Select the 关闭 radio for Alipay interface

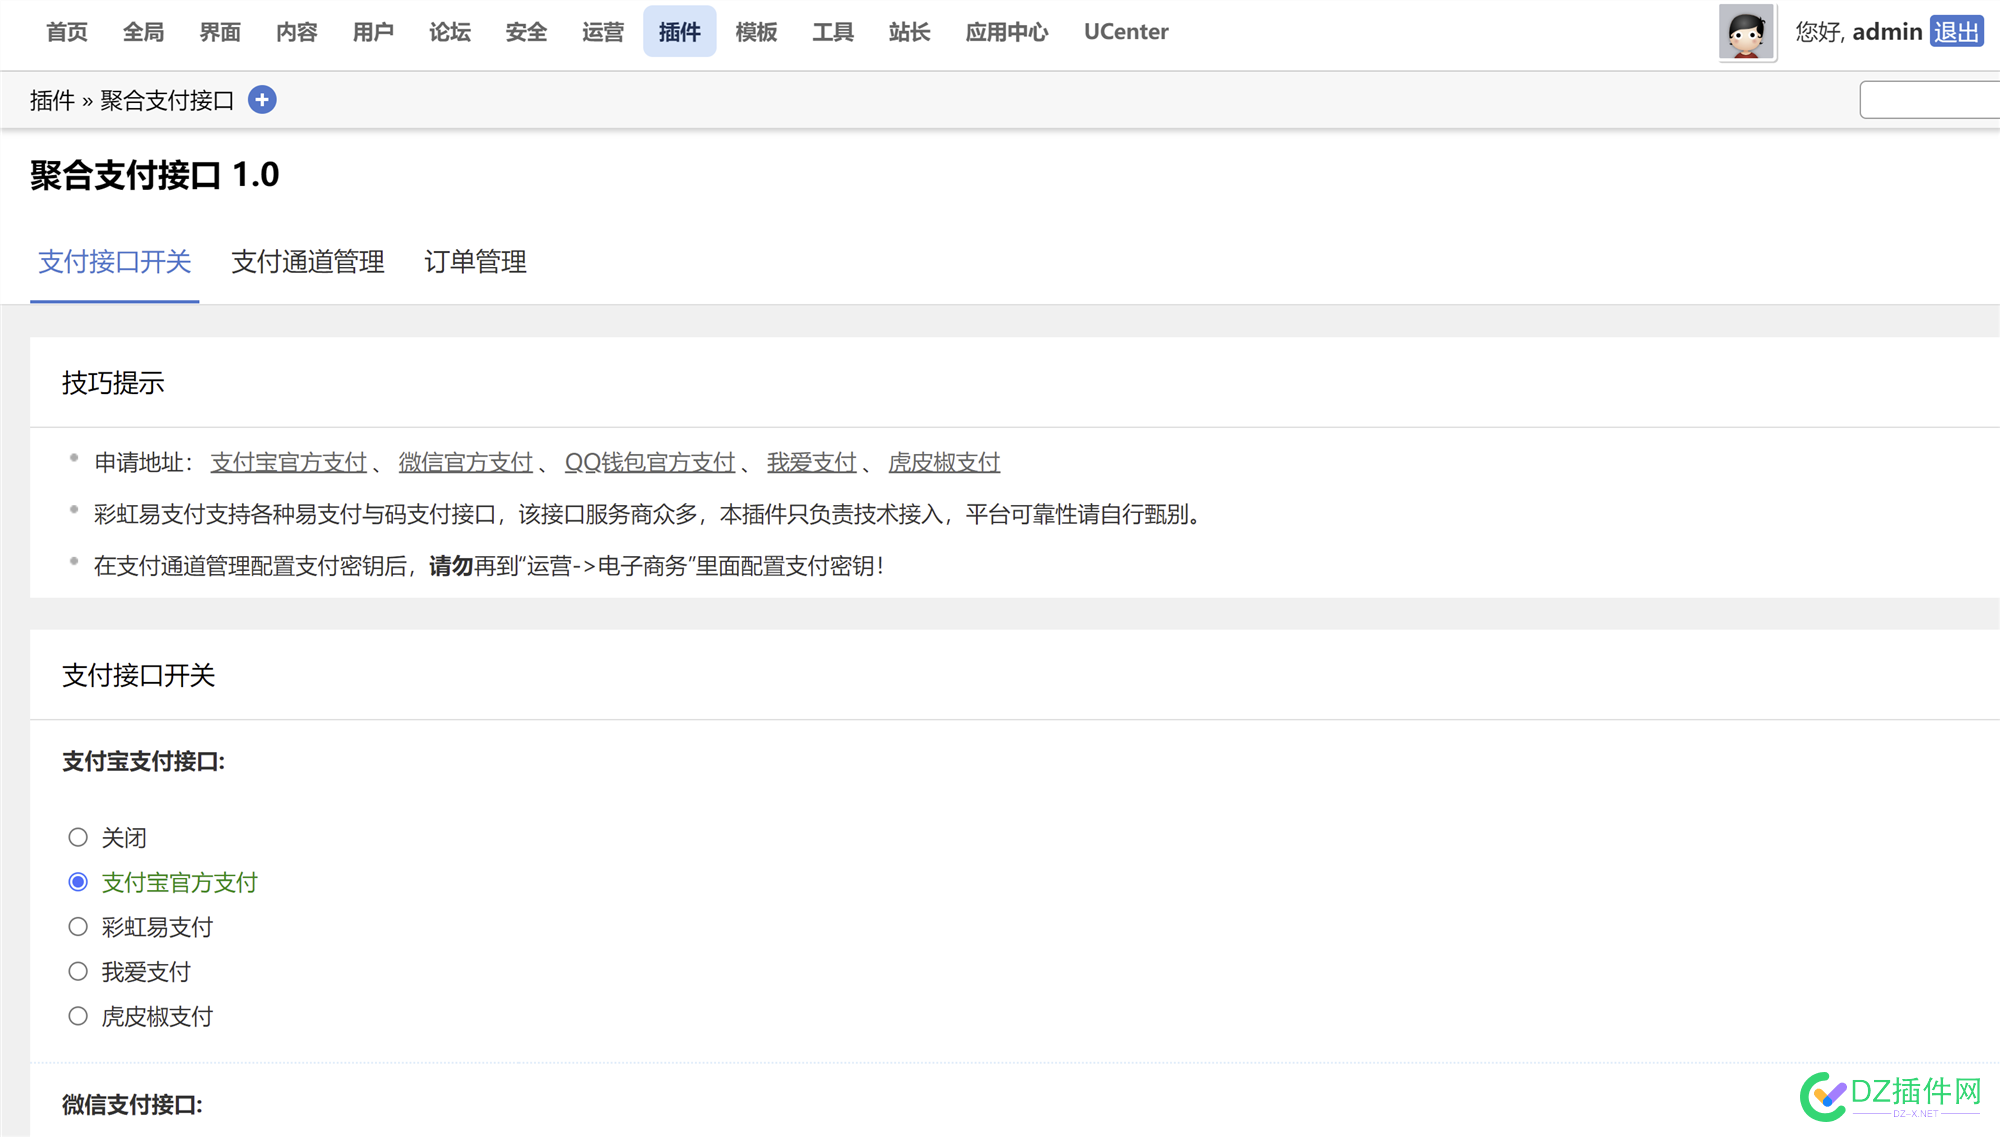coord(78,837)
